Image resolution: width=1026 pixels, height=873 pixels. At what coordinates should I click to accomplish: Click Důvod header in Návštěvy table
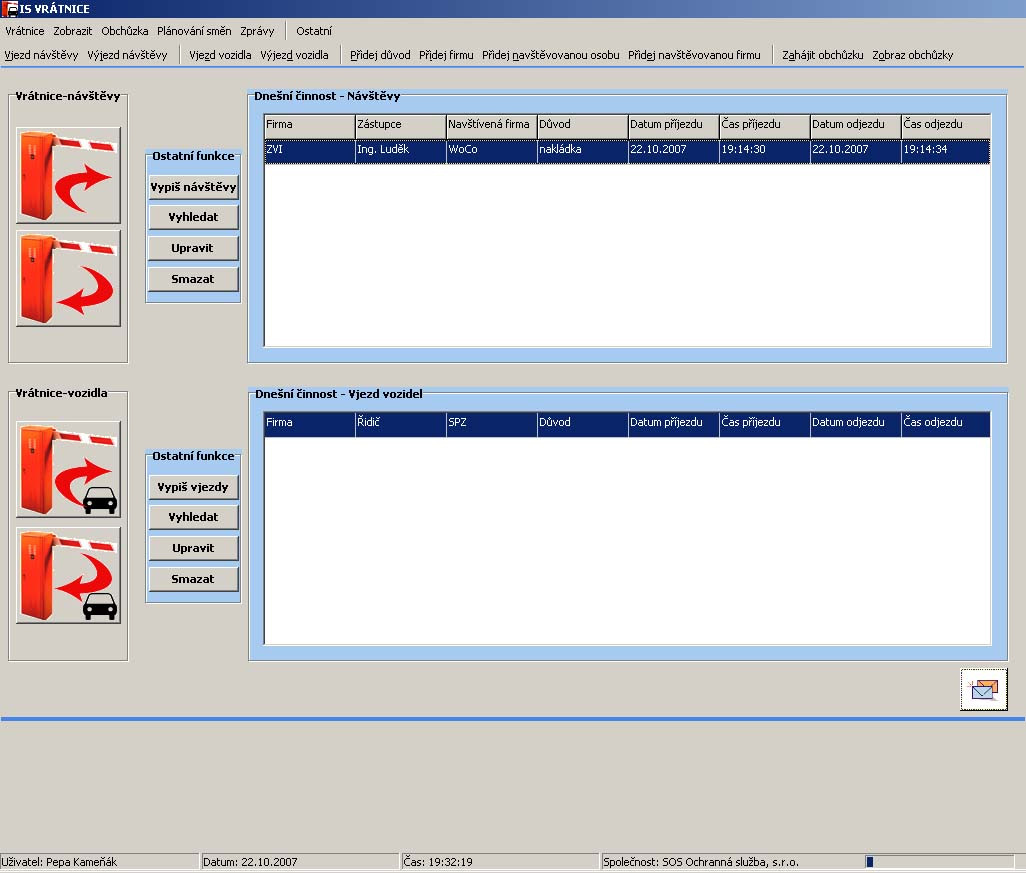582,126
